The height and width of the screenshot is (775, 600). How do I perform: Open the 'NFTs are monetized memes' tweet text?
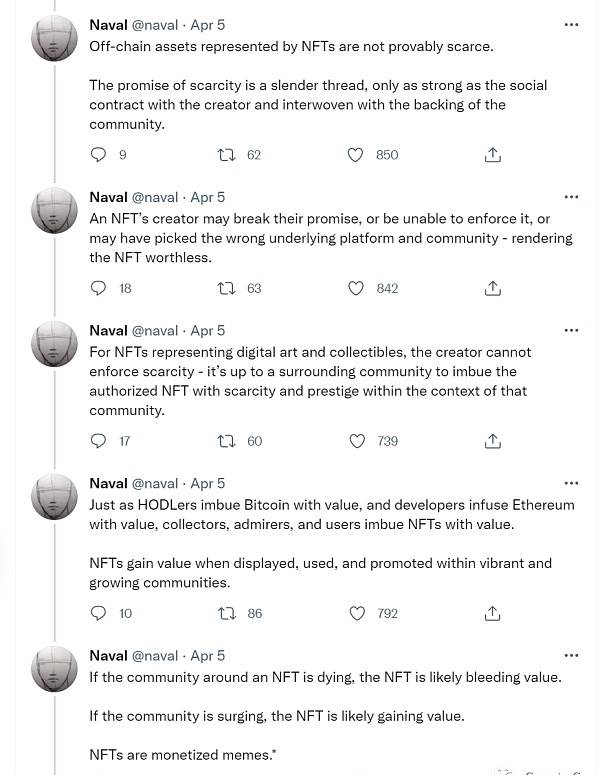click(x=182, y=755)
